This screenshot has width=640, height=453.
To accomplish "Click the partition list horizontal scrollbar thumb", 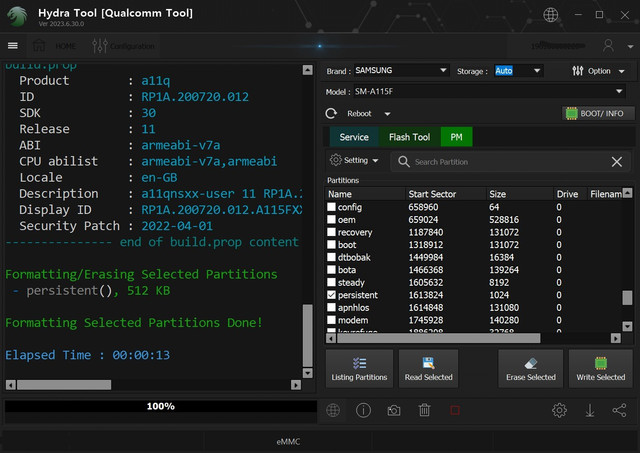I will pyautogui.click(x=439, y=338).
